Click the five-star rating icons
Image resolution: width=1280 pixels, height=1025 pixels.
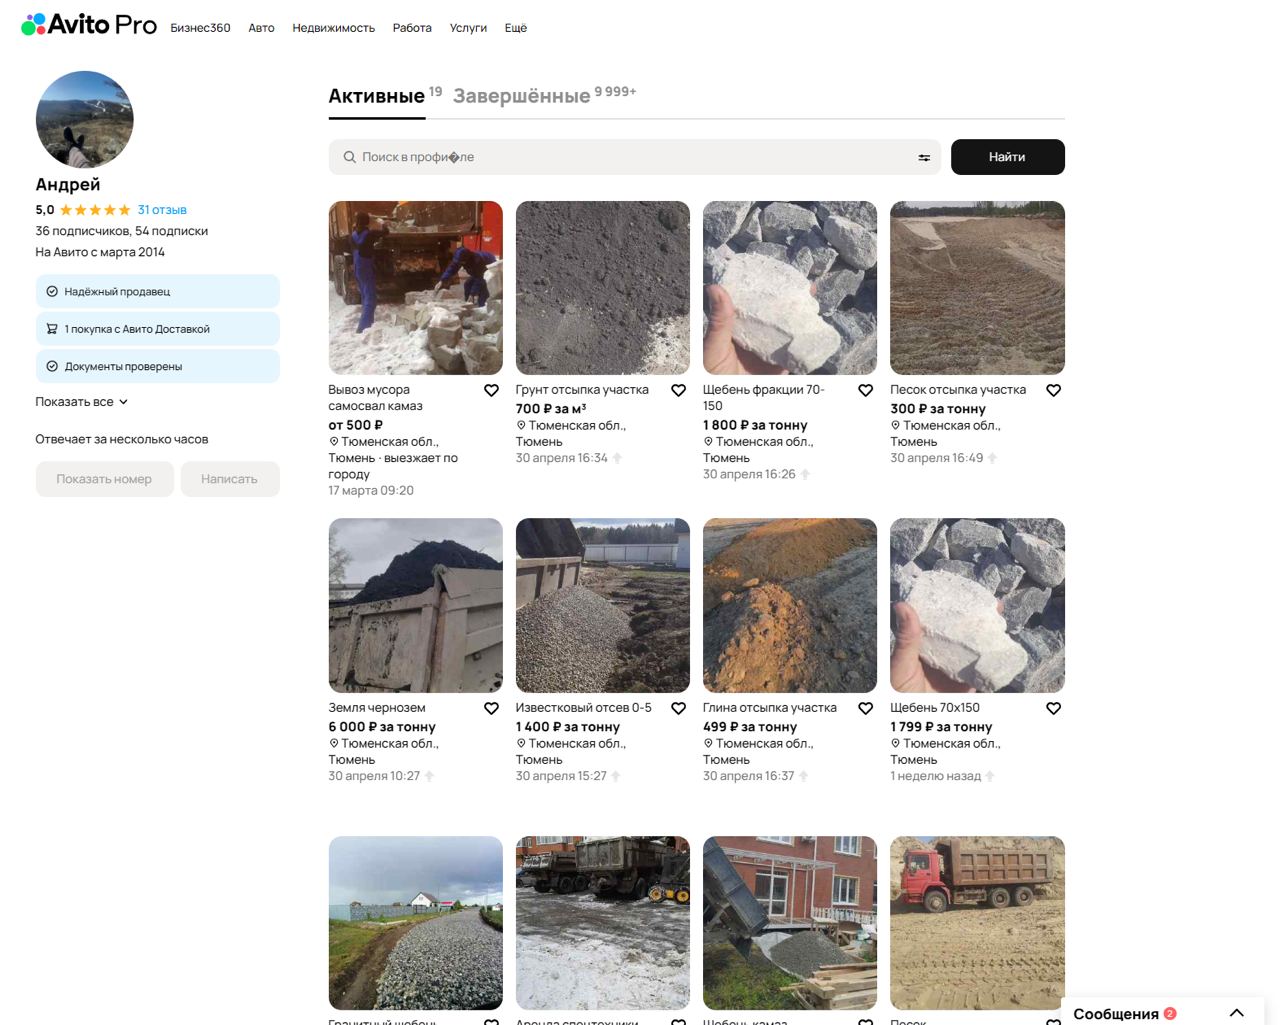pos(95,210)
